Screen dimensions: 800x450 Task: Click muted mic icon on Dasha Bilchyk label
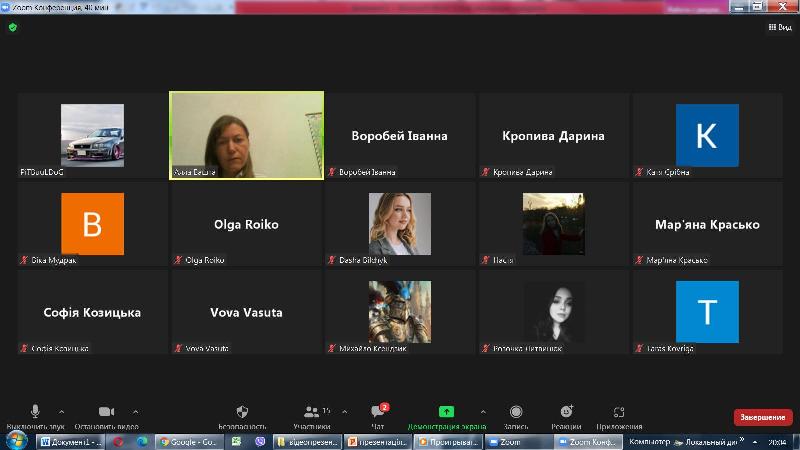coord(332,260)
